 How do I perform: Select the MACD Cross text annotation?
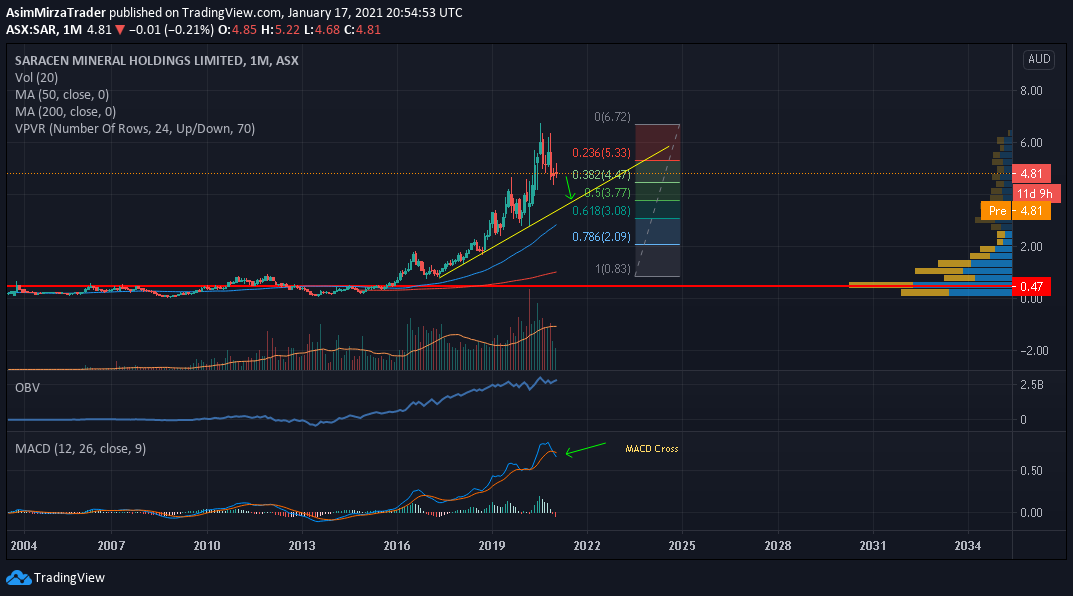[651, 449]
